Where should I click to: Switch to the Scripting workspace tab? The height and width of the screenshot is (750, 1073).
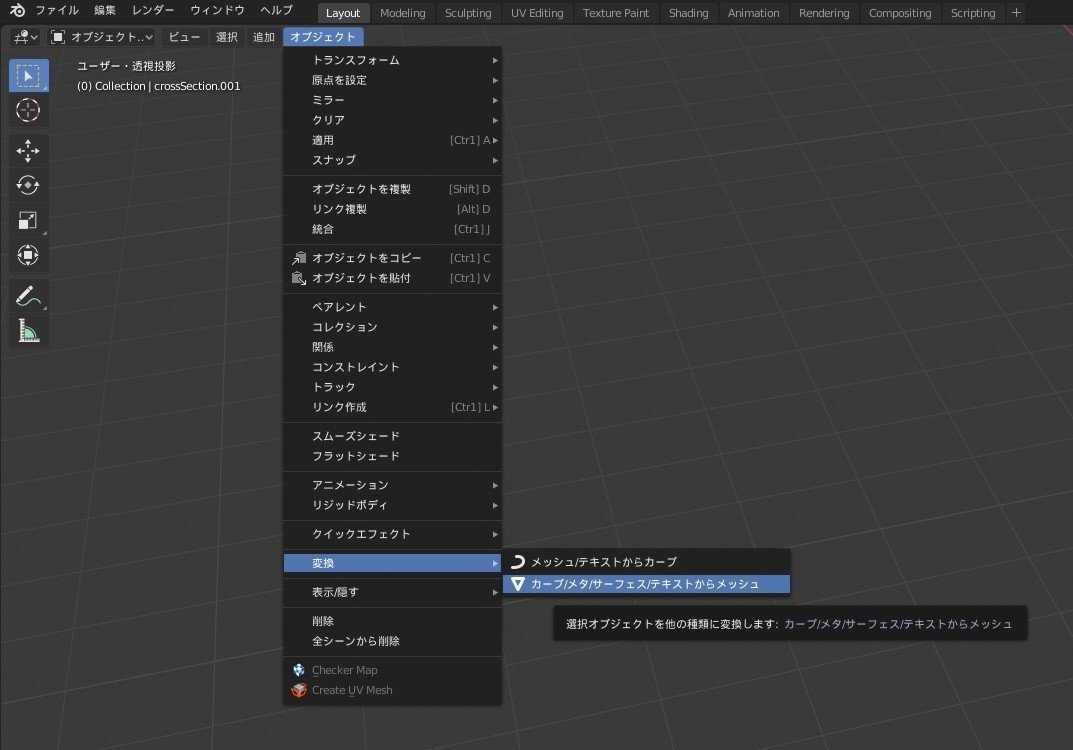coord(972,13)
